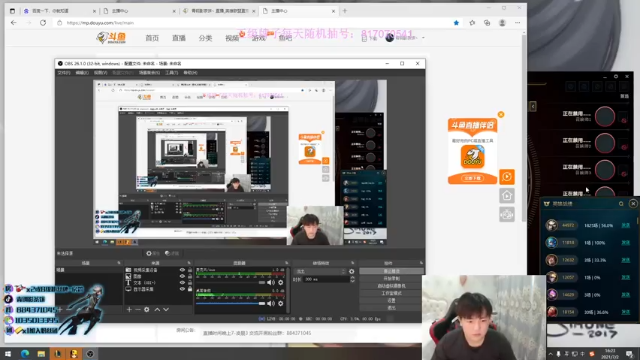Click the download button on Douyu companion ad

coord(473,178)
